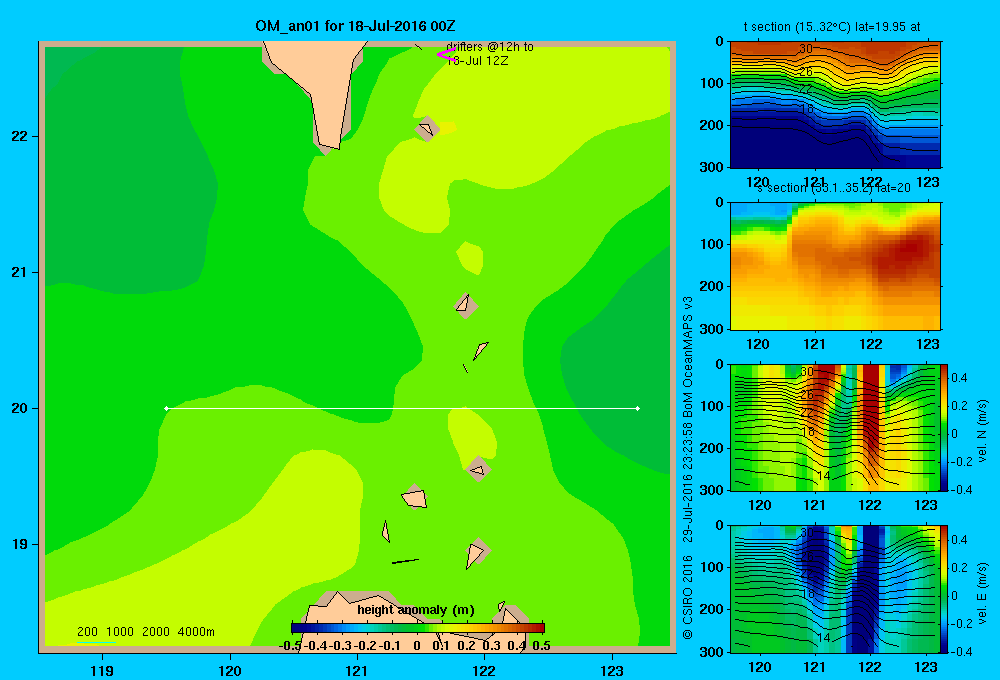
Task: Select the 's section (33.1..35.2) lat=20' title
Action: [834, 188]
